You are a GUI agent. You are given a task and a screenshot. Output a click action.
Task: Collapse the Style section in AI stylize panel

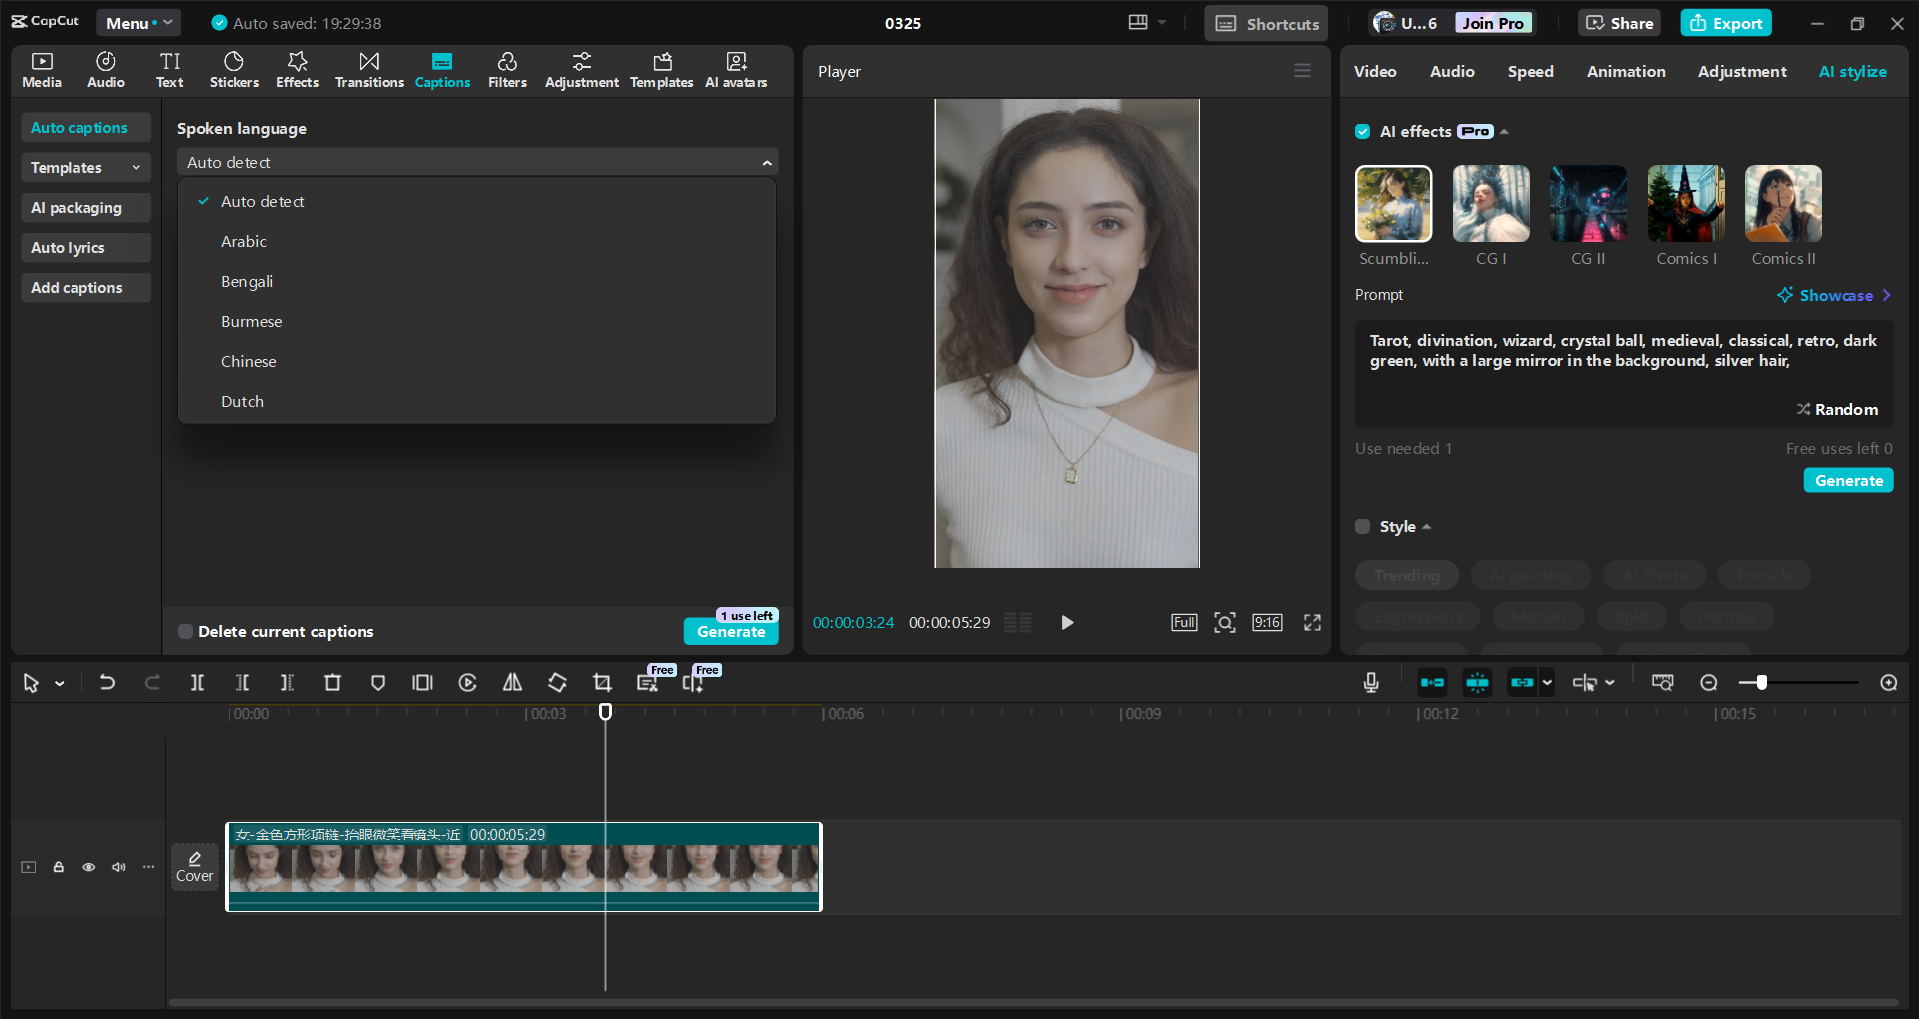click(1426, 526)
